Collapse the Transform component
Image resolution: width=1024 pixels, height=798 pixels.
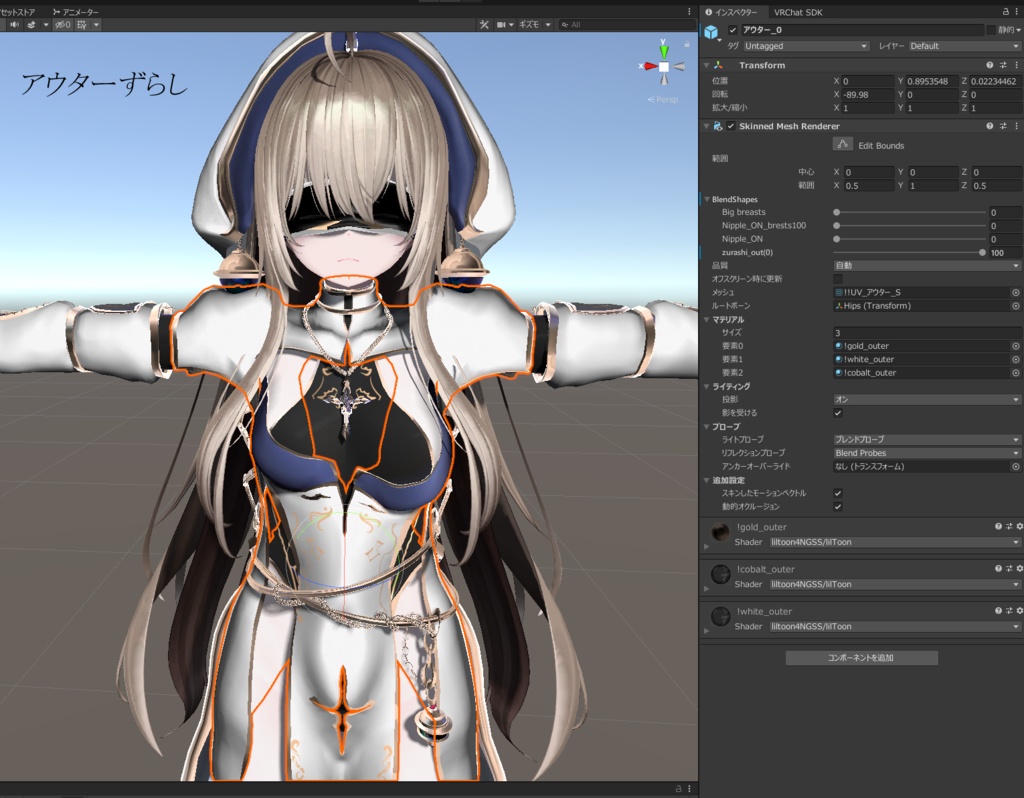706,65
